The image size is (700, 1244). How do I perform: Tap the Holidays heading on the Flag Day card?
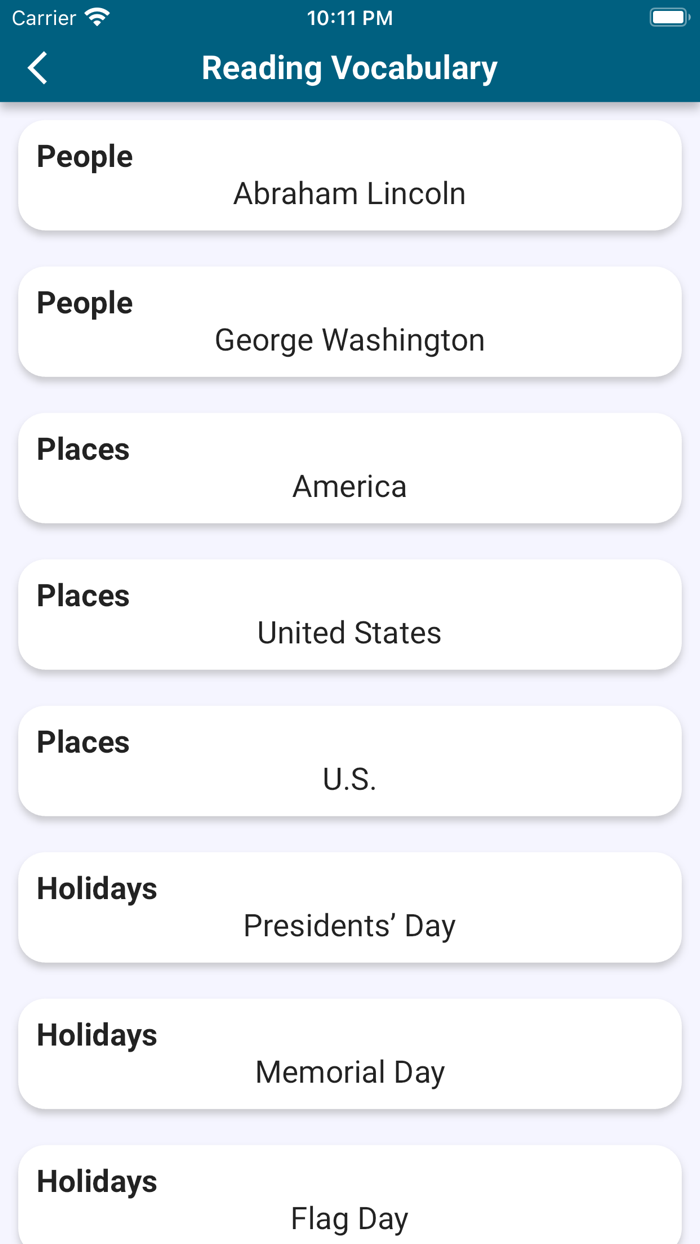click(x=96, y=1180)
